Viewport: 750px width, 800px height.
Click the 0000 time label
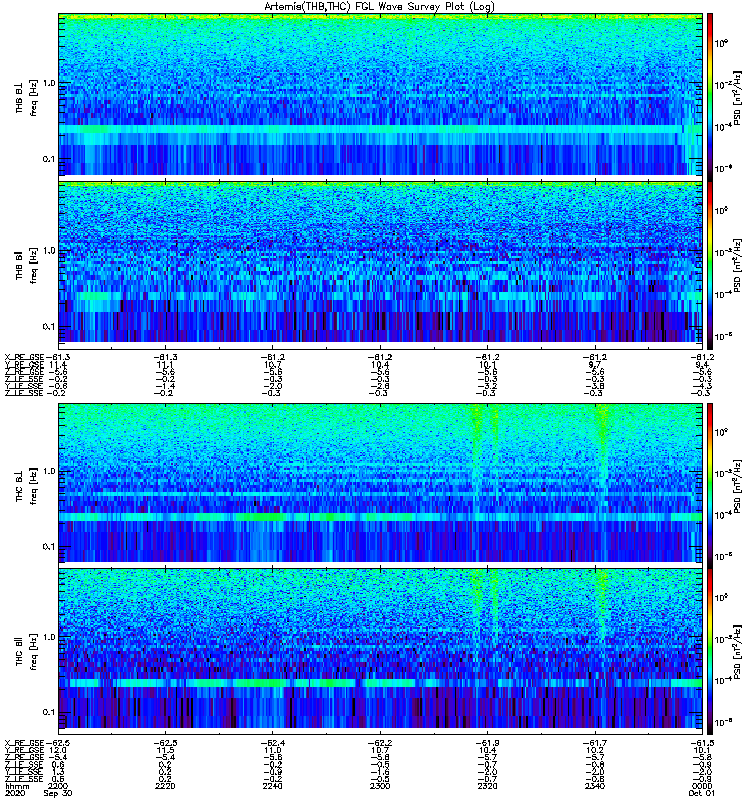(x=702, y=786)
